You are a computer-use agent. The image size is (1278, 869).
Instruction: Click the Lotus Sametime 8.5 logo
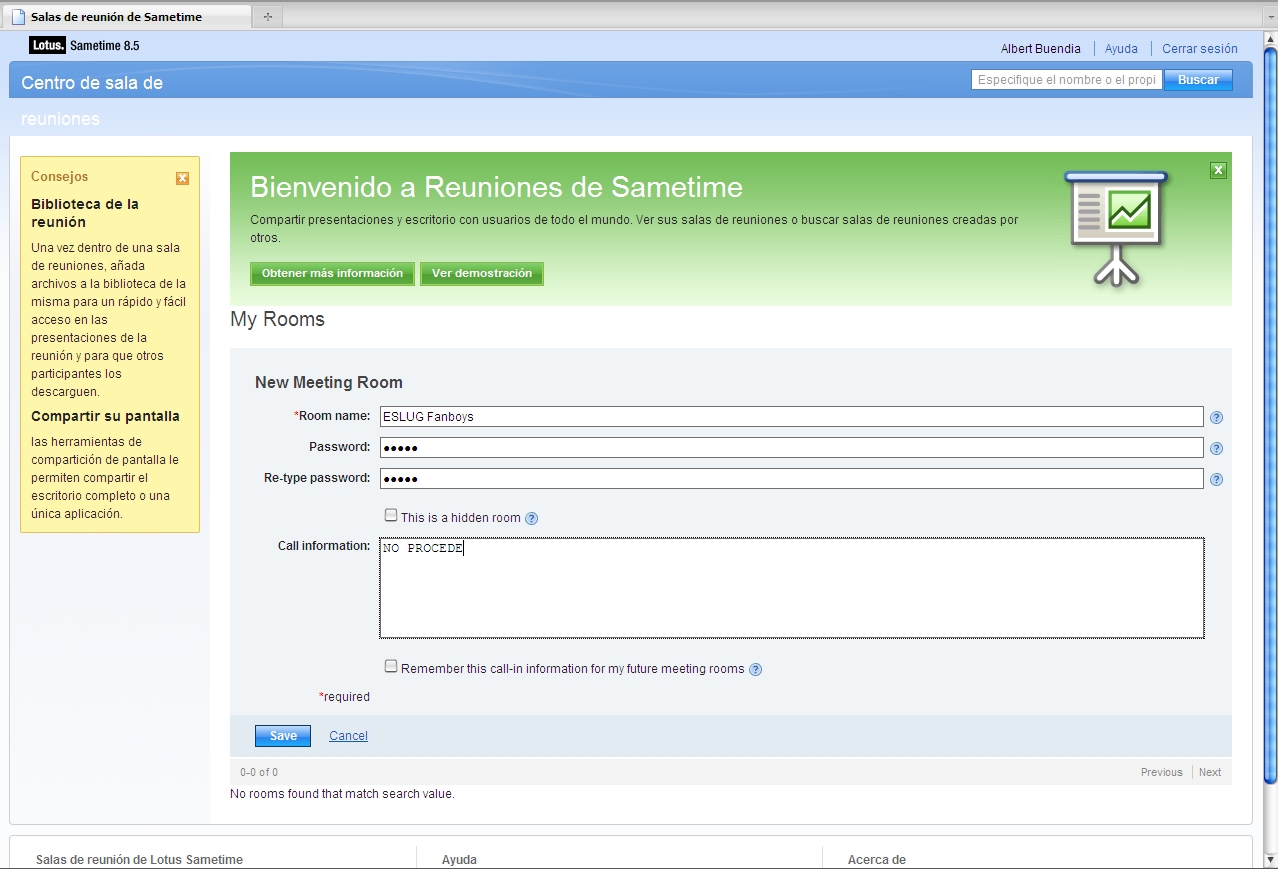84,45
